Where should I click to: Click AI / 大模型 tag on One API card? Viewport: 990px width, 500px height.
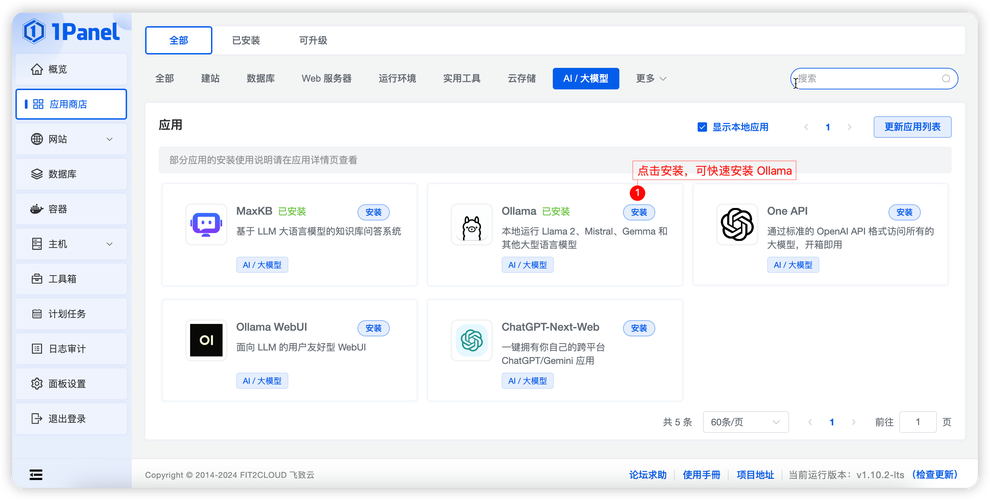point(793,265)
